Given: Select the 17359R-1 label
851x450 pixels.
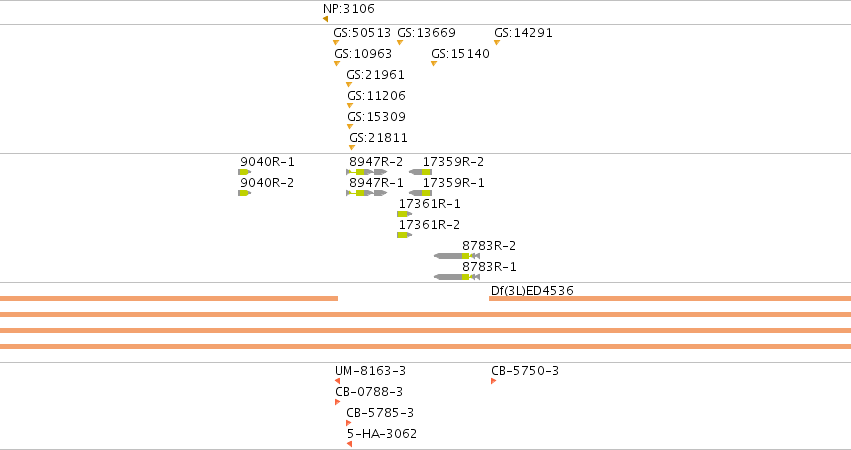Looking at the screenshot, I should (454, 183).
